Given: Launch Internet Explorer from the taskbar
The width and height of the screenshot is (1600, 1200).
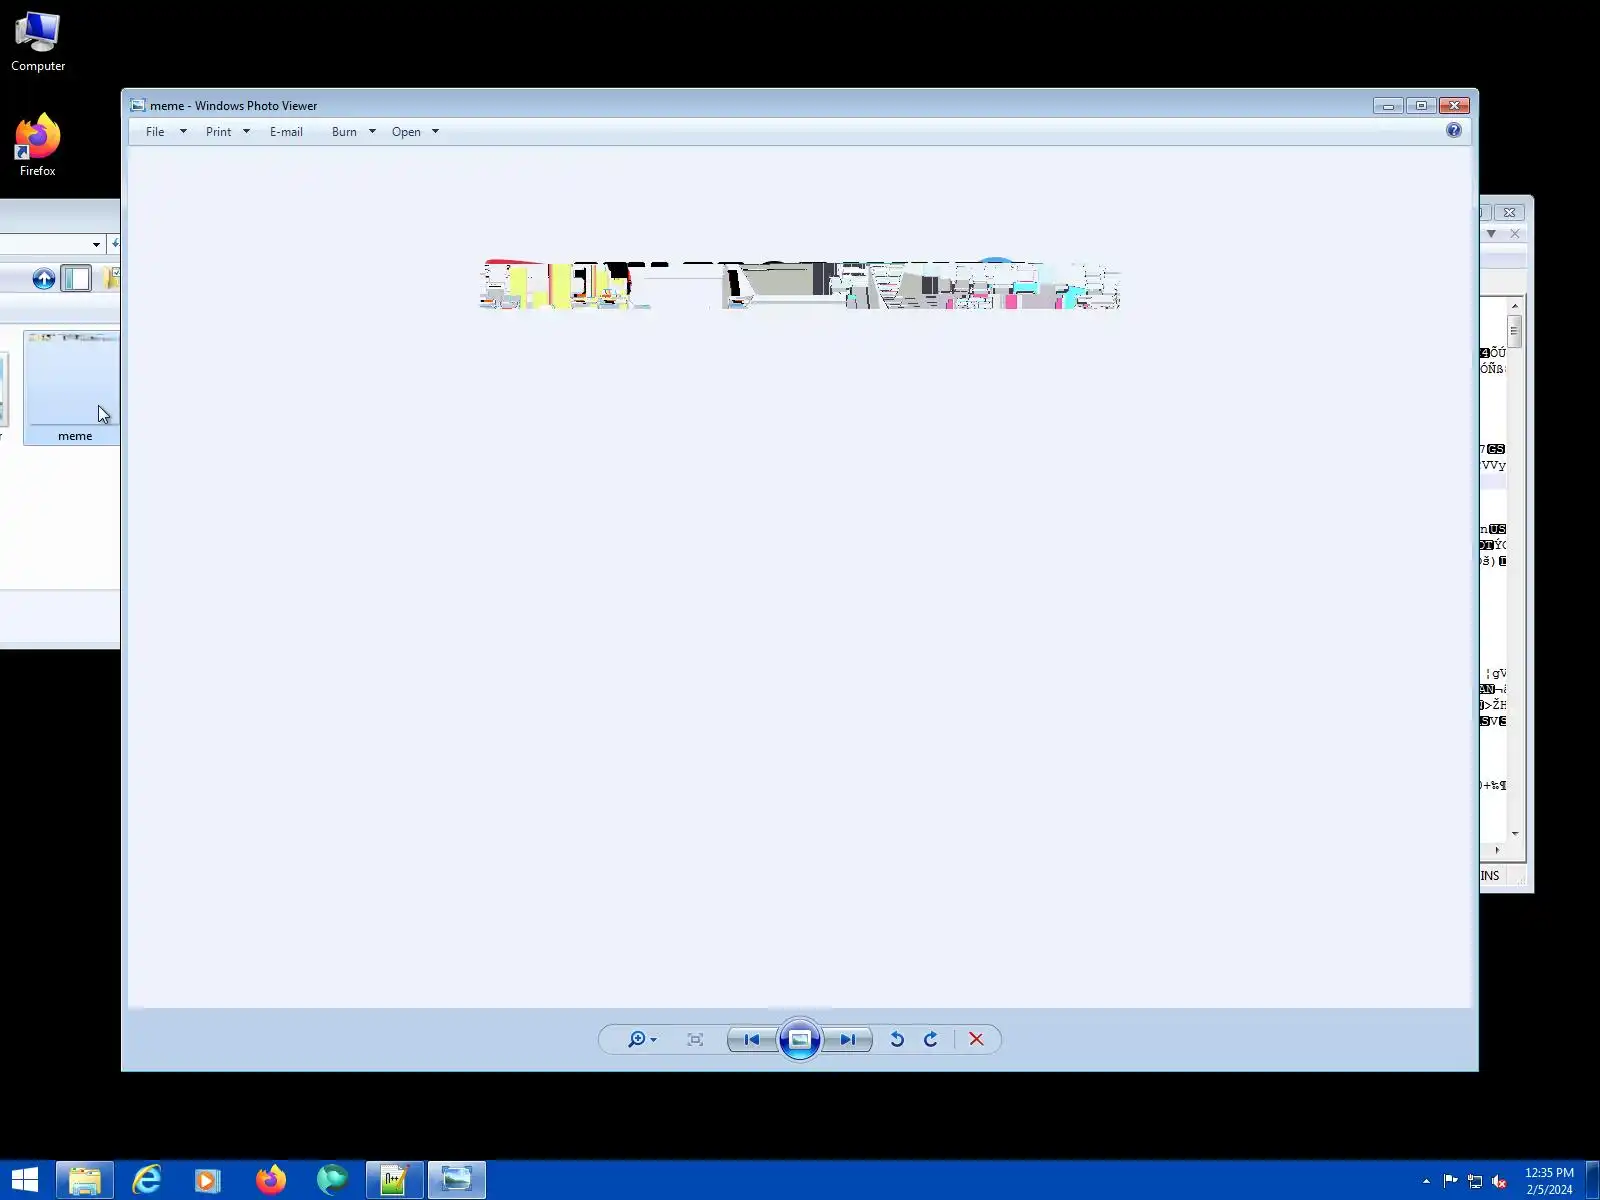Looking at the screenshot, I should 147,1180.
